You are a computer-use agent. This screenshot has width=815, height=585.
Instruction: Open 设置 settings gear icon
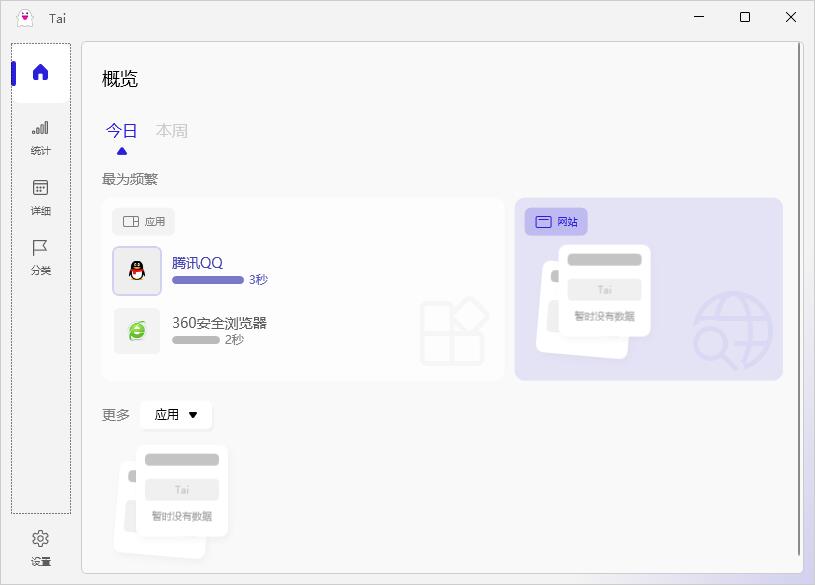40,547
